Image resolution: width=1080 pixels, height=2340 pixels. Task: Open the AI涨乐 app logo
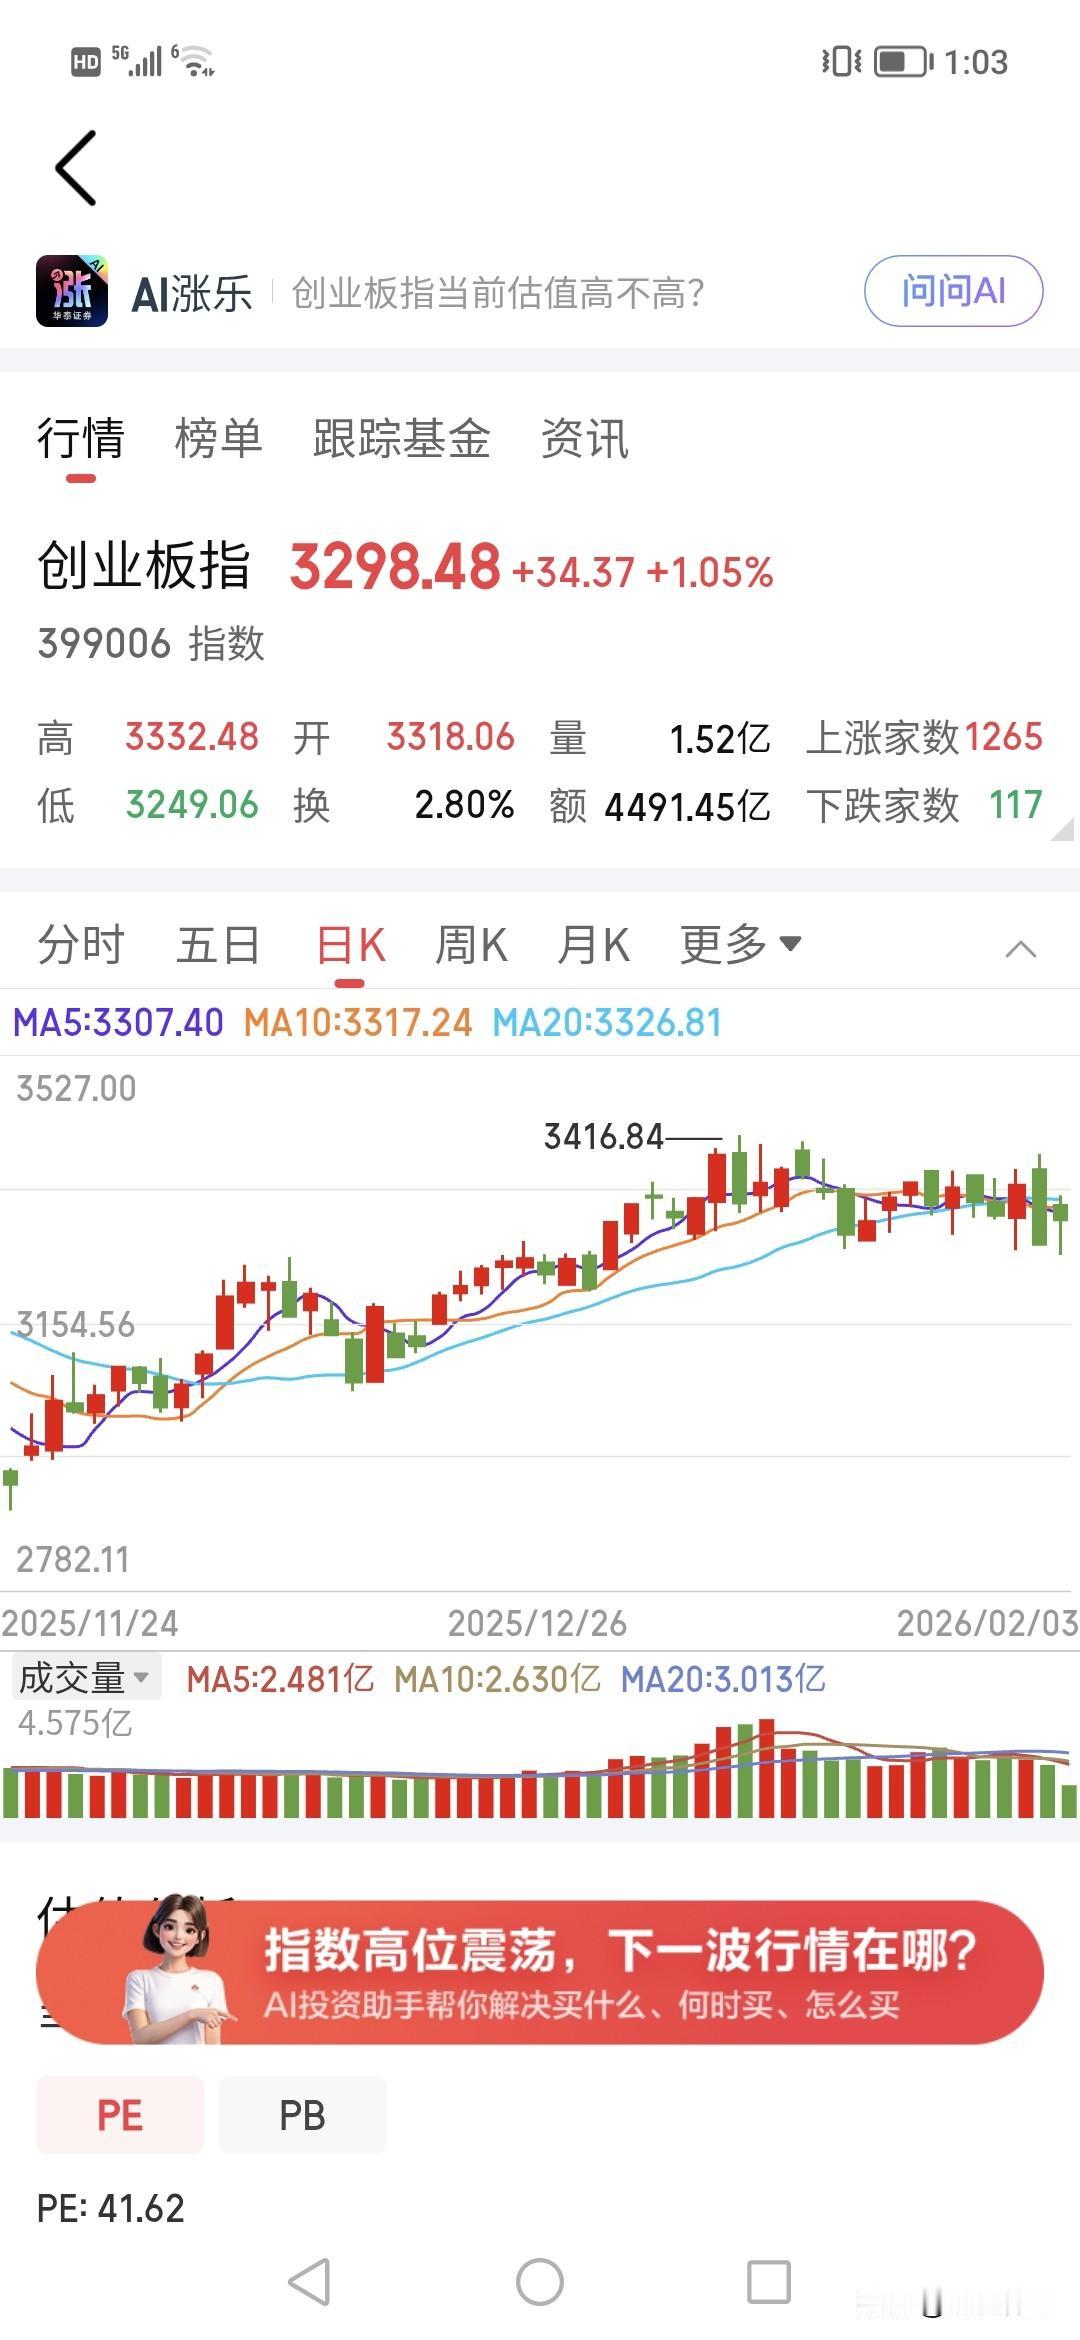tap(72, 291)
